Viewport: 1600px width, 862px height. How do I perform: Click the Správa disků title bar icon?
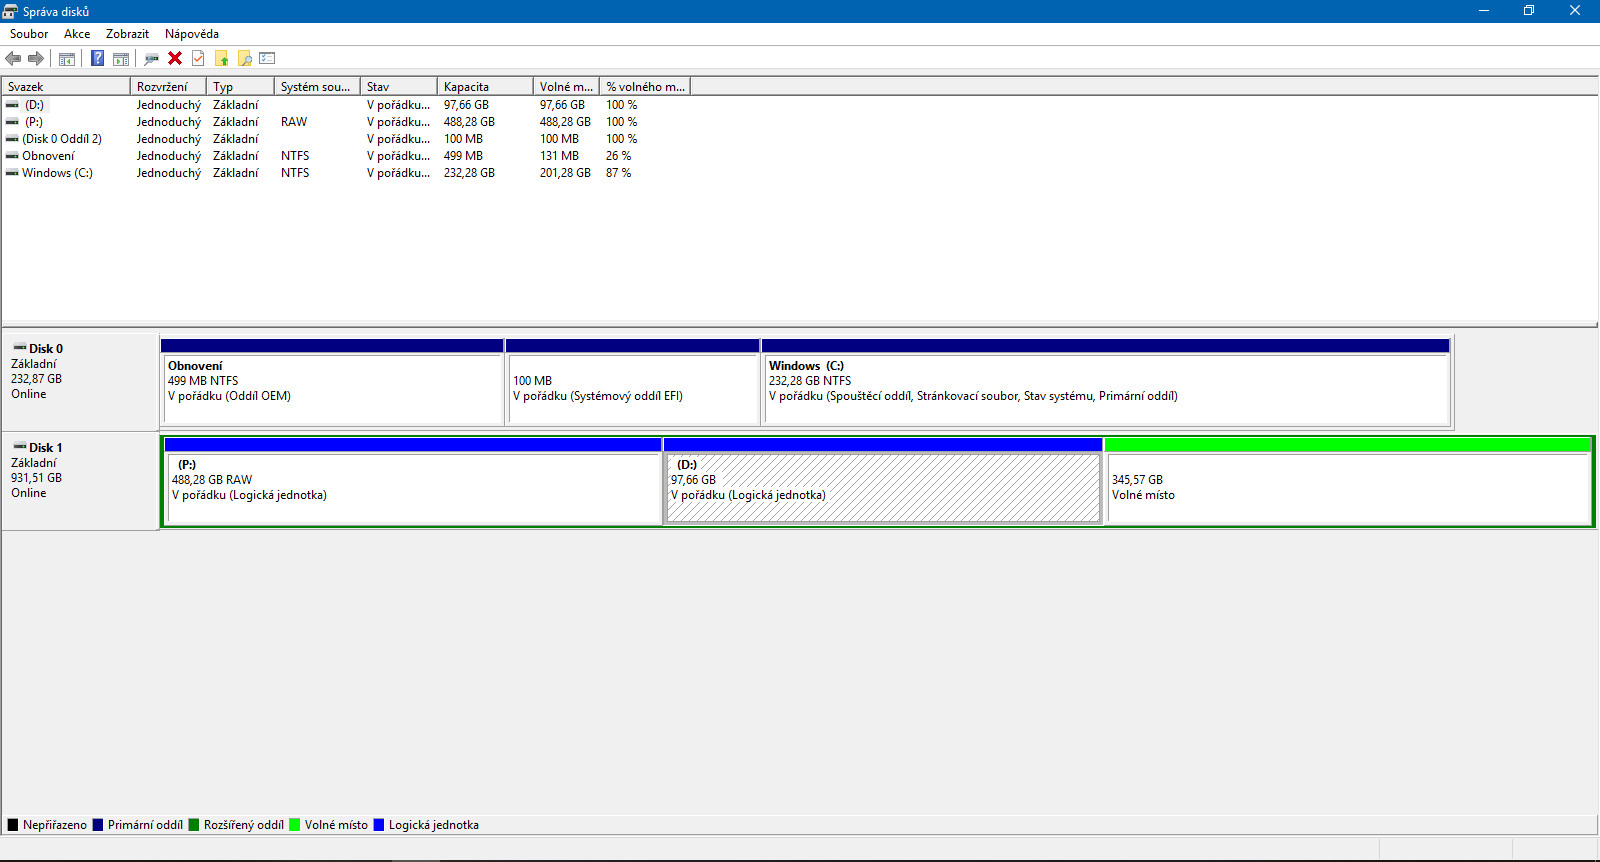pyautogui.click(x=10, y=11)
